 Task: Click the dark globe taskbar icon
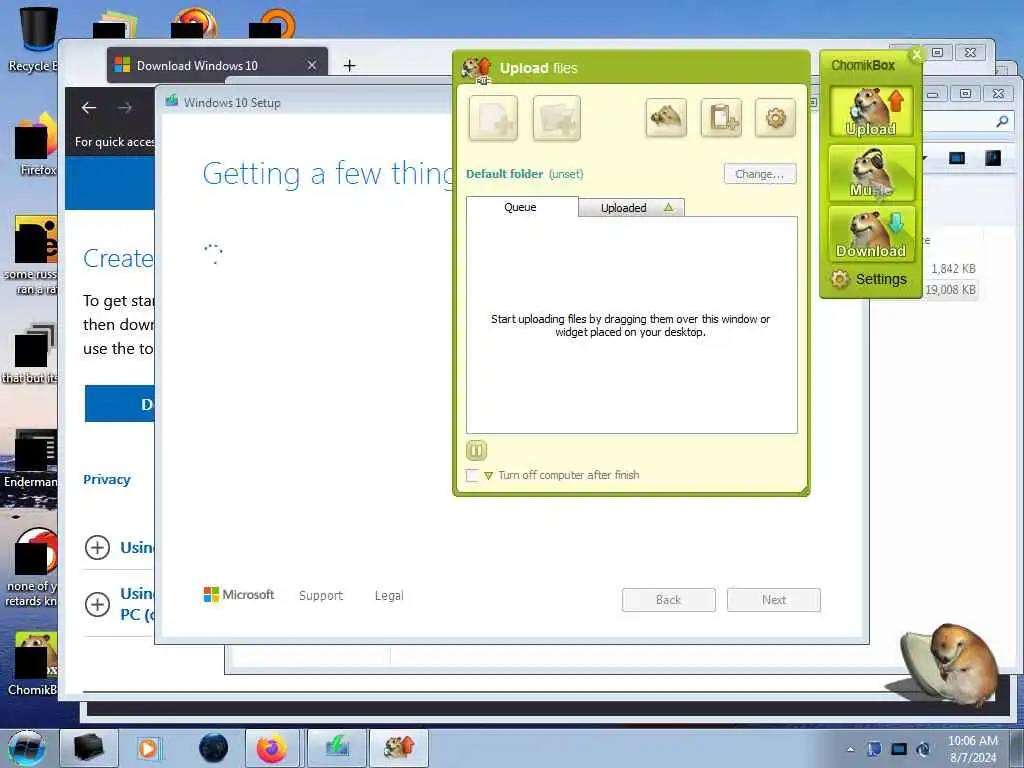(214, 748)
